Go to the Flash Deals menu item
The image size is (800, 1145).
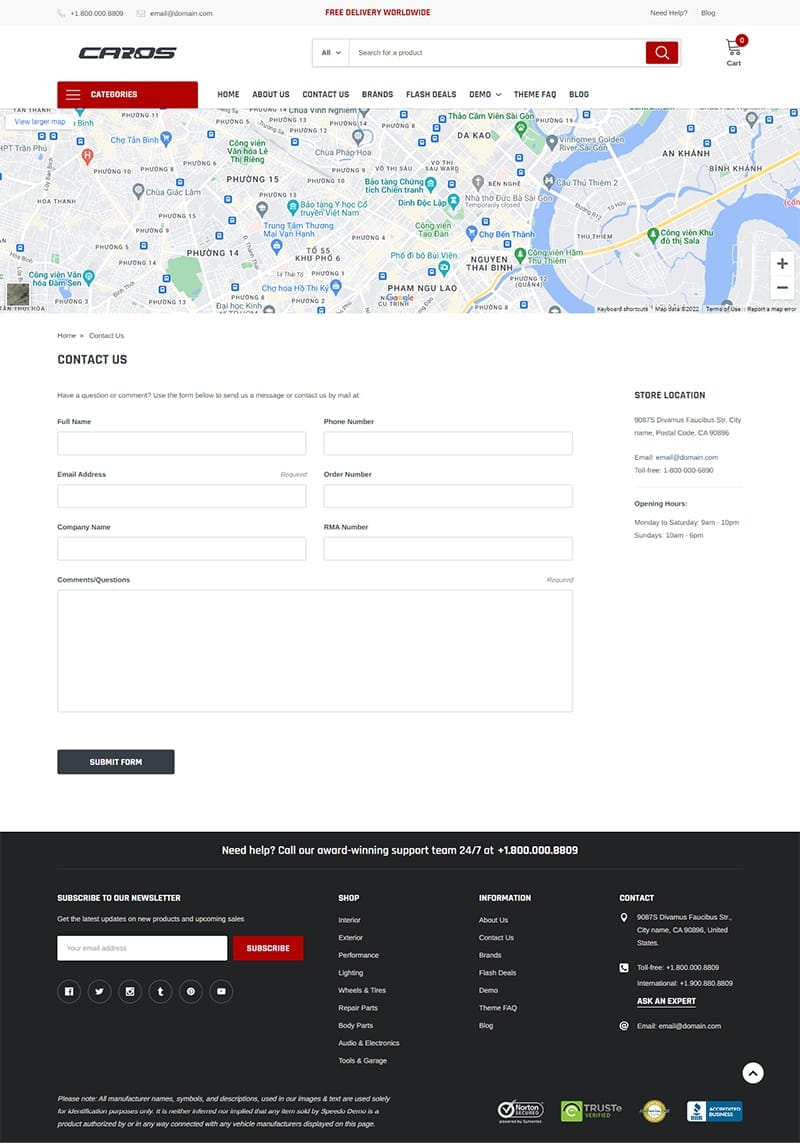pyautogui.click(x=431, y=95)
